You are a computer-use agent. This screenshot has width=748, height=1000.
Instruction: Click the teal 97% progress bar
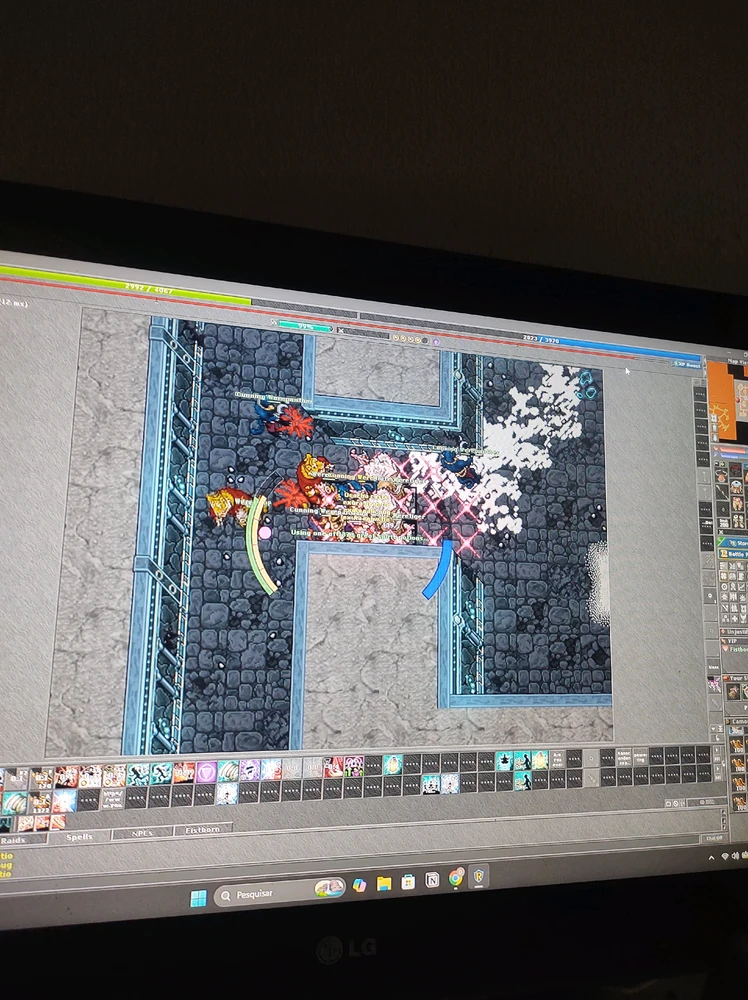305,326
